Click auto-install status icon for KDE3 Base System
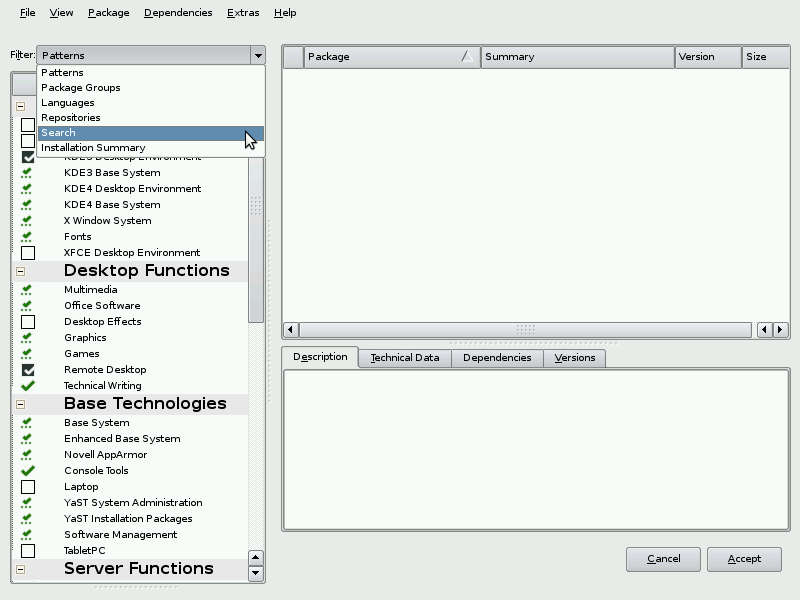This screenshot has height=600, width=800. click(27, 173)
